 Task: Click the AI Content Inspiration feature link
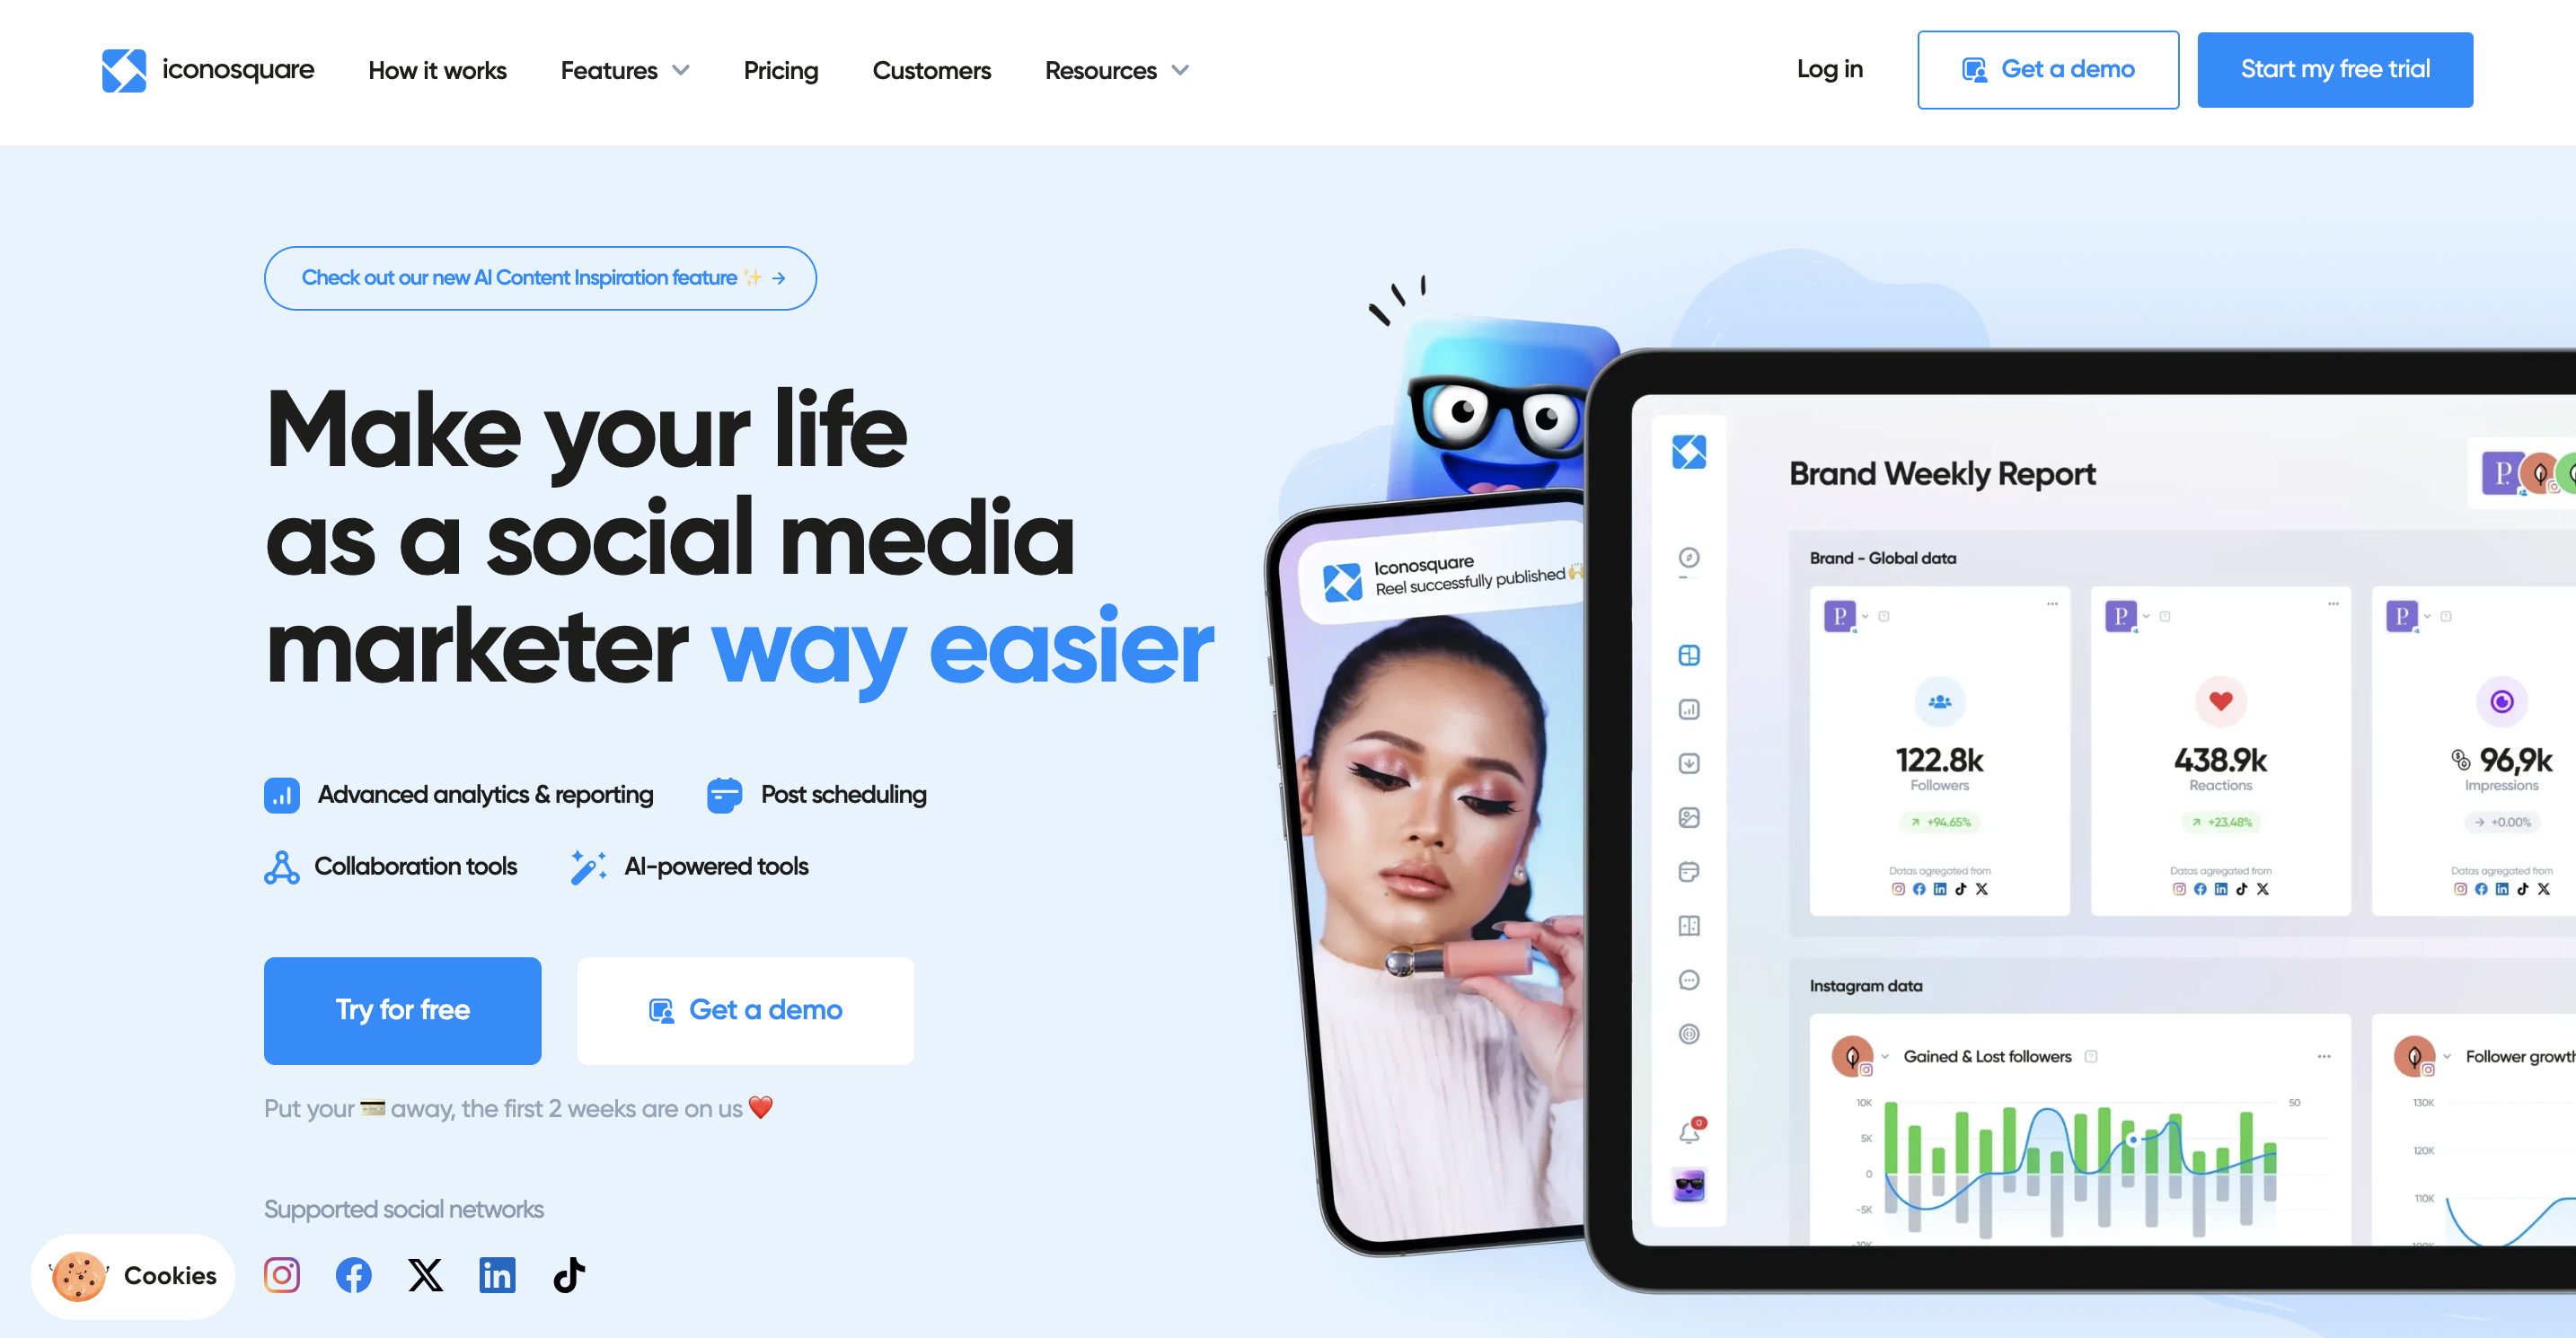point(537,277)
